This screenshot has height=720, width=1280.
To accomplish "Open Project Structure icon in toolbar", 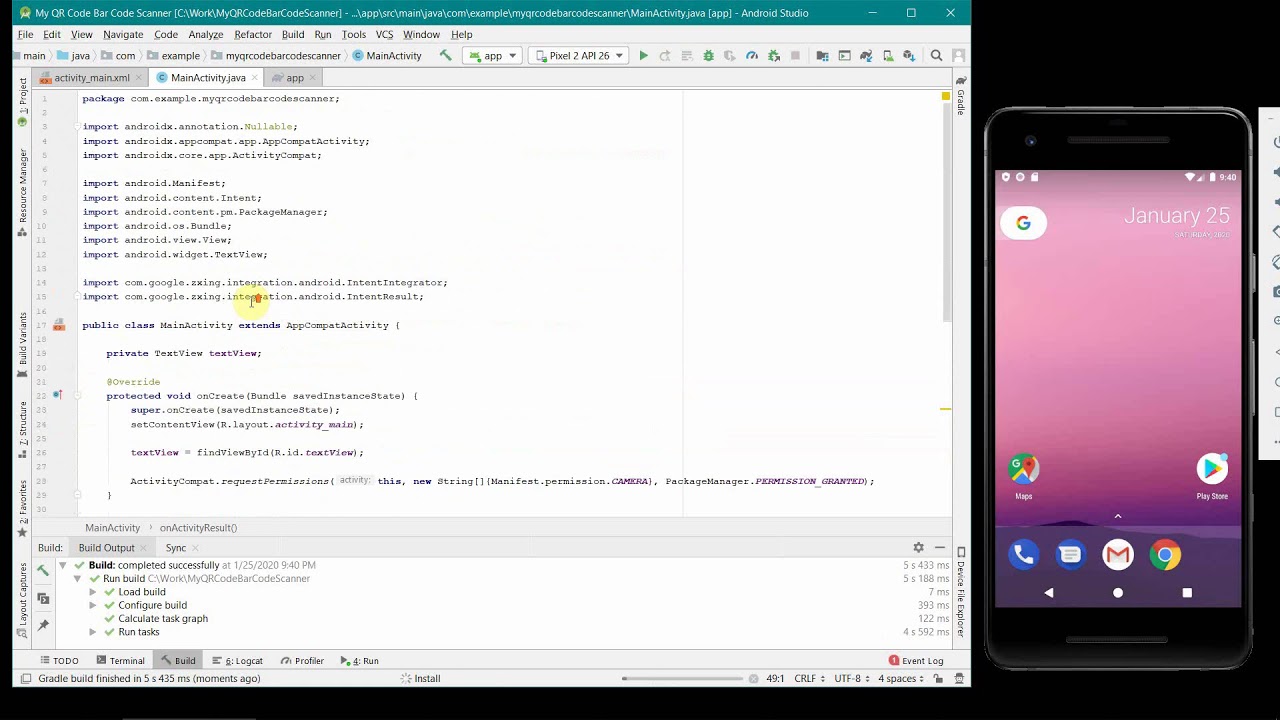I will (822, 56).
